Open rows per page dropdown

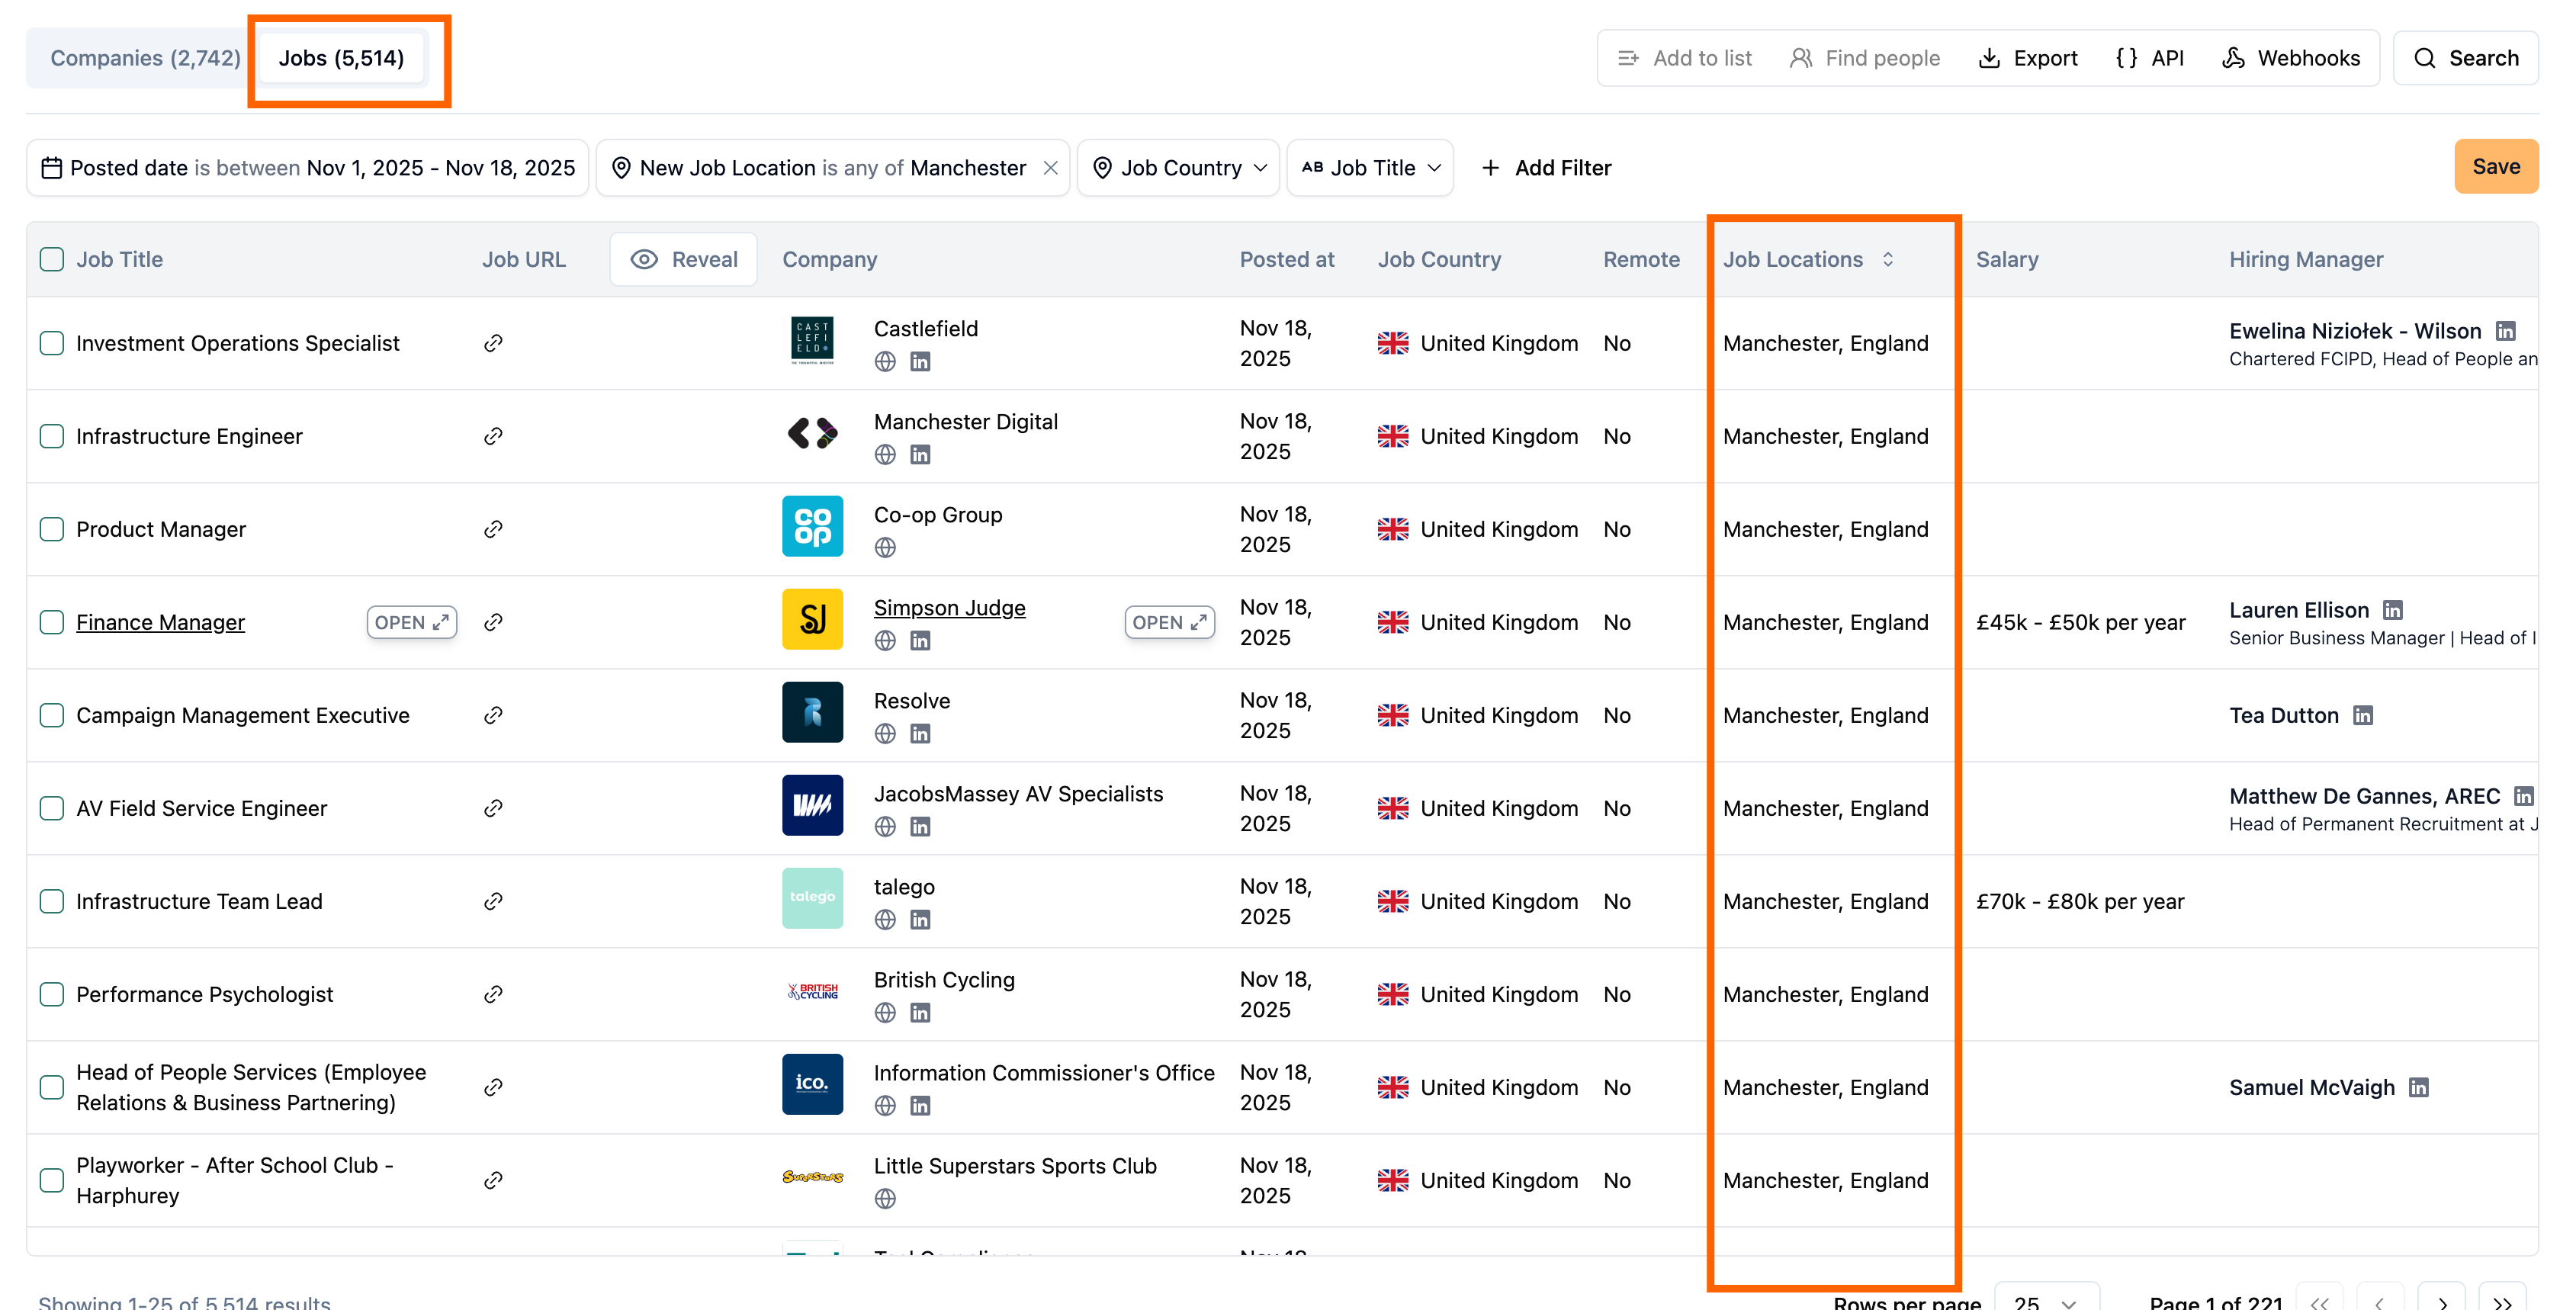[x=2046, y=1300]
